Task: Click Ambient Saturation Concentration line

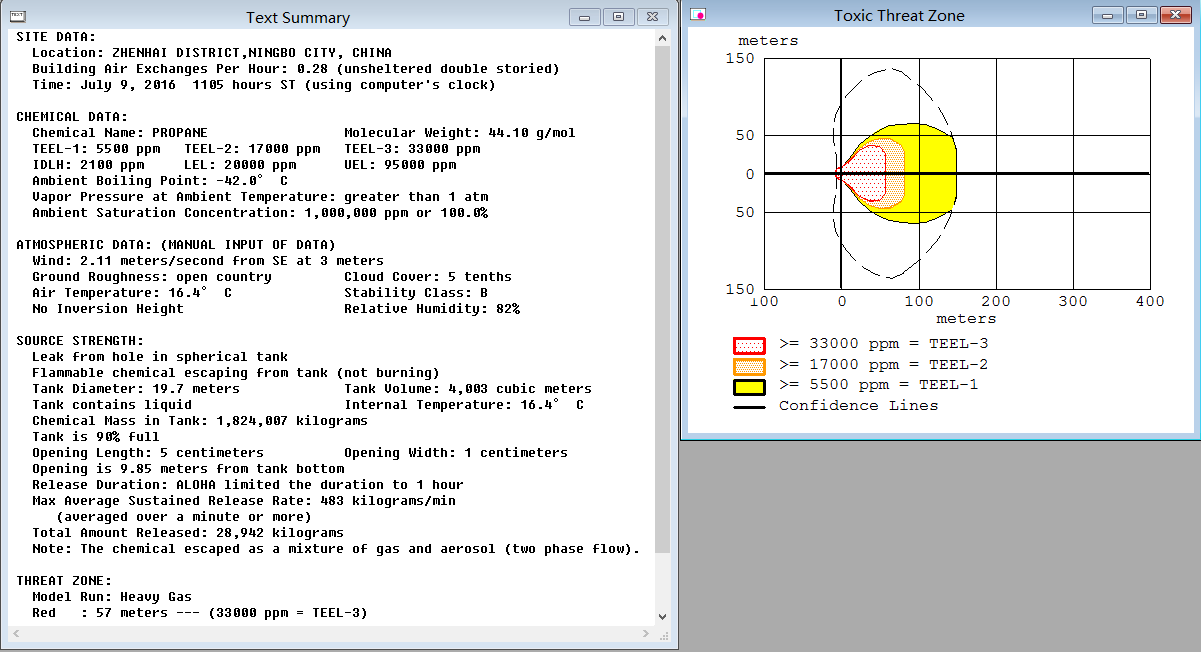Action: click(x=260, y=213)
